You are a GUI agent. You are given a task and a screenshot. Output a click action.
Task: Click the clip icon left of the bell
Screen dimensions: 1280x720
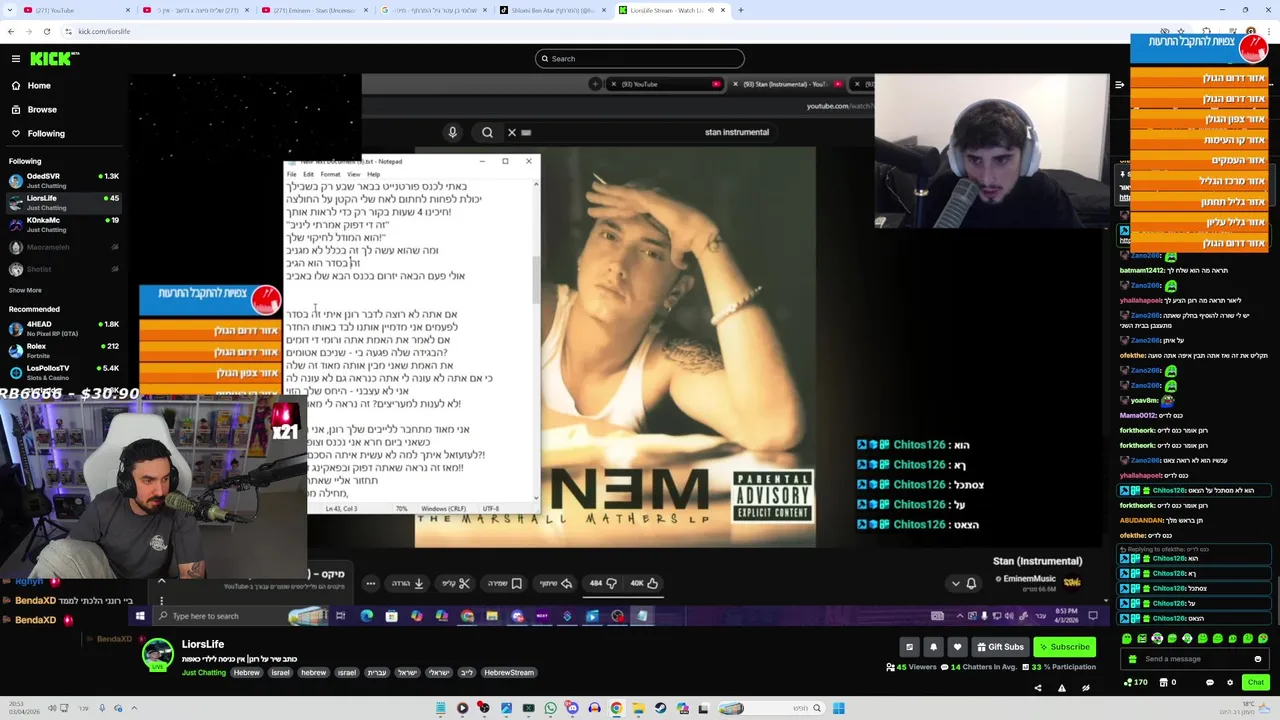pos(909,647)
